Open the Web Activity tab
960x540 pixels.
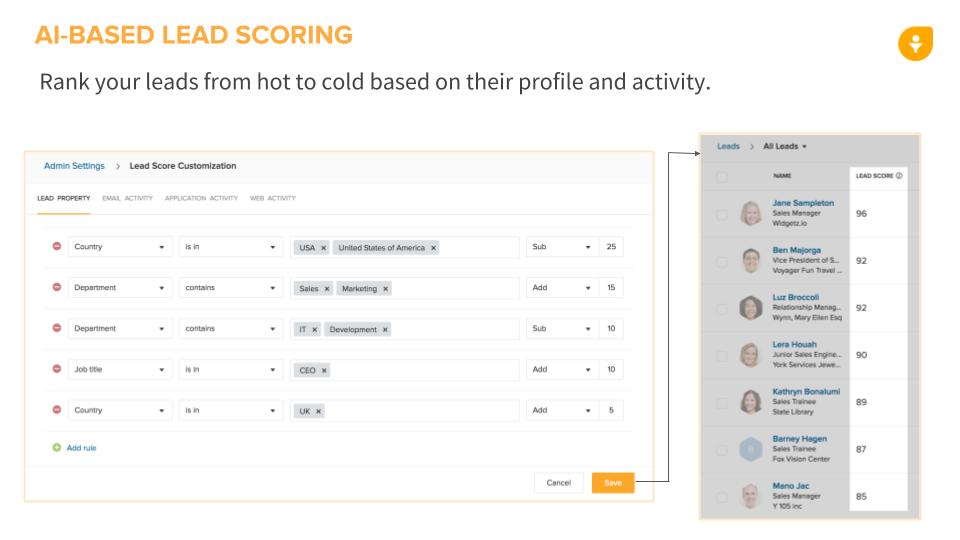coord(273,198)
